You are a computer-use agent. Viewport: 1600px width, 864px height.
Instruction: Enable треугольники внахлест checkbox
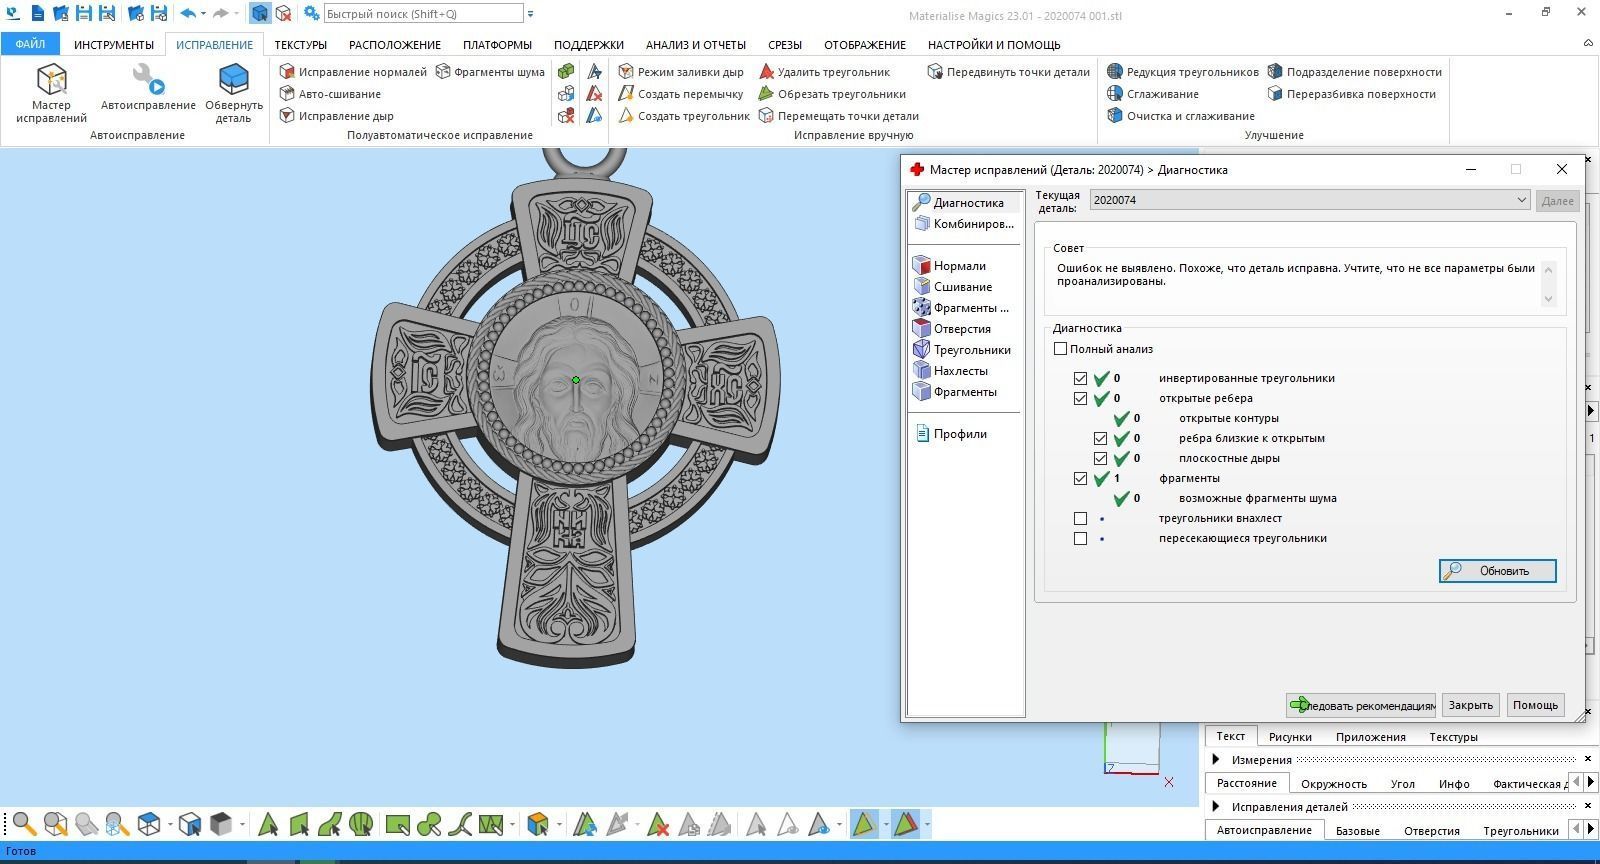tap(1080, 519)
